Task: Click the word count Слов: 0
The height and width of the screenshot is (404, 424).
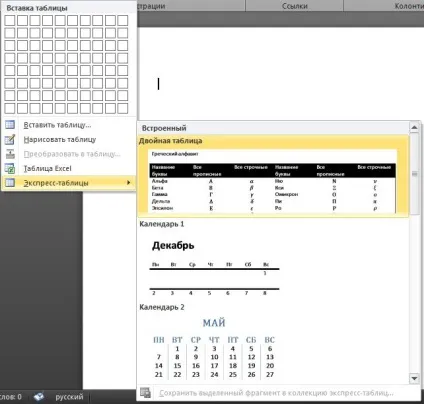Action: [11, 397]
